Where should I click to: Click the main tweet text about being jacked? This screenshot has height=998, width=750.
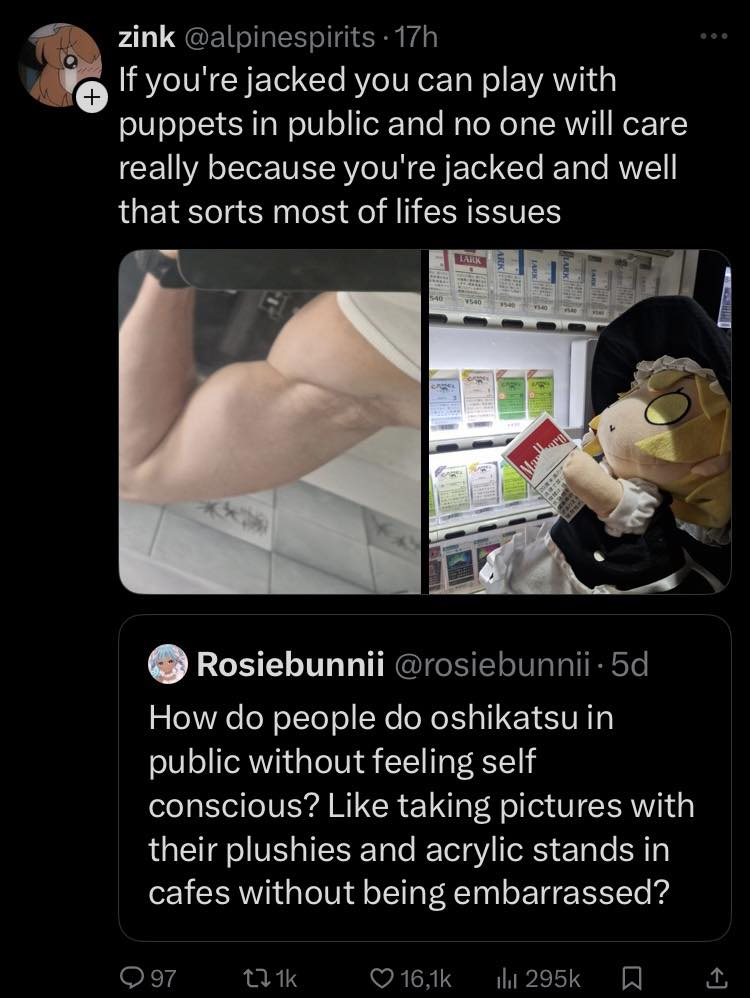(400, 145)
